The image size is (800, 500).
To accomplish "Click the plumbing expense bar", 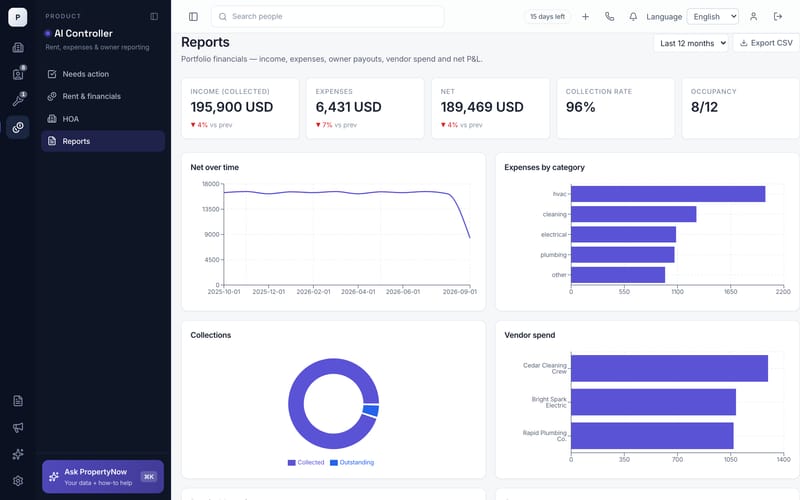I will (622, 255).
